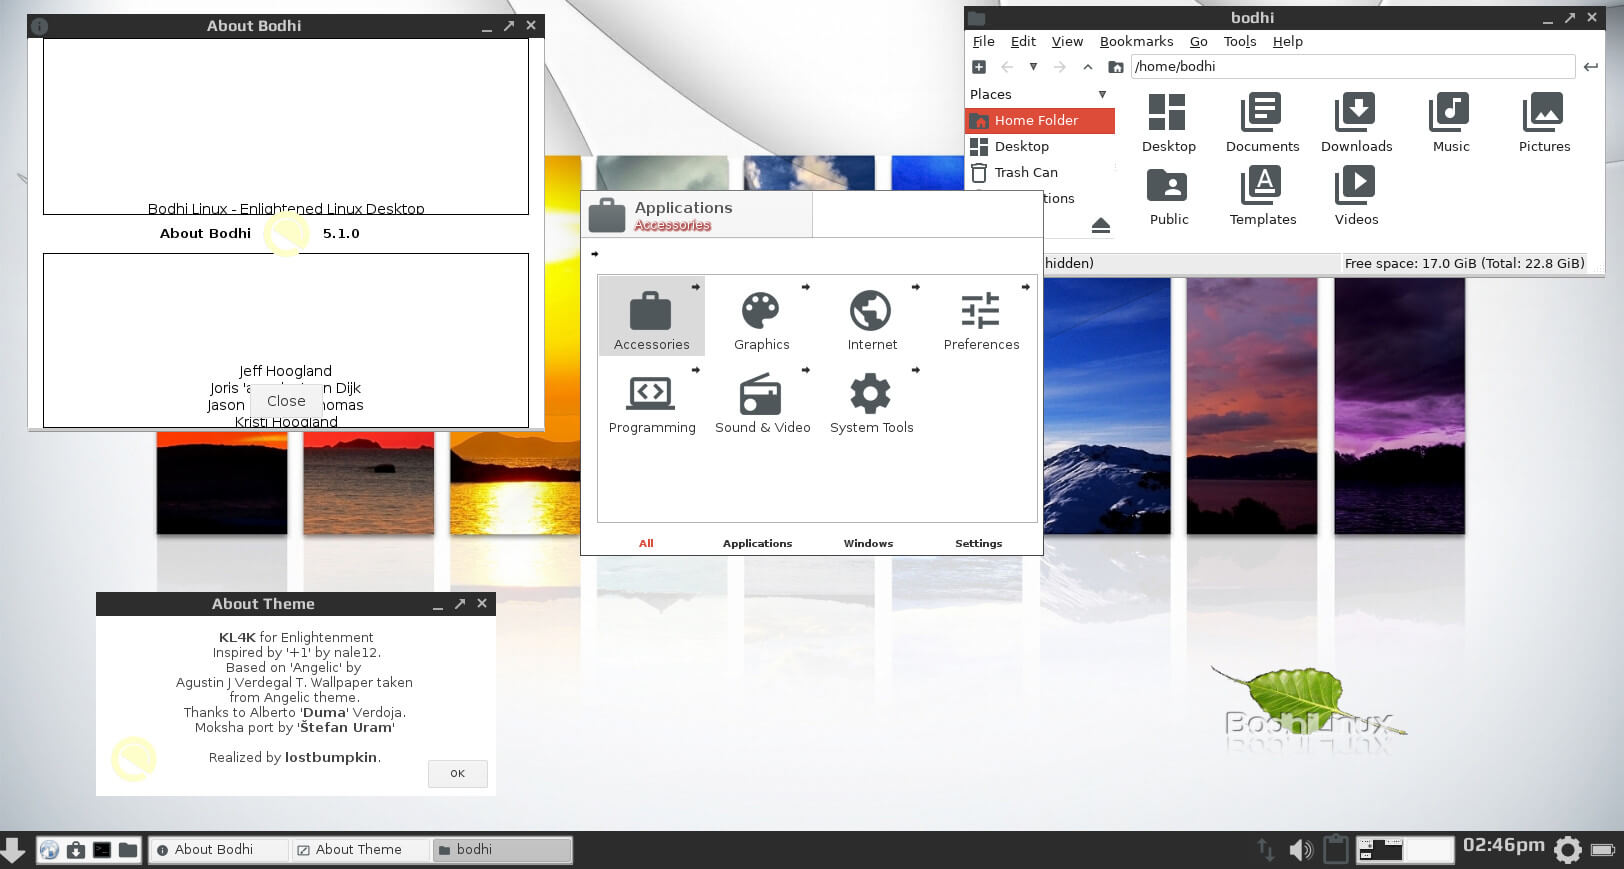The width and height of the screenshot is (1624, 869).
Task: Open the Help menu
Action: pyautogui.click(x=1287, y=41)
